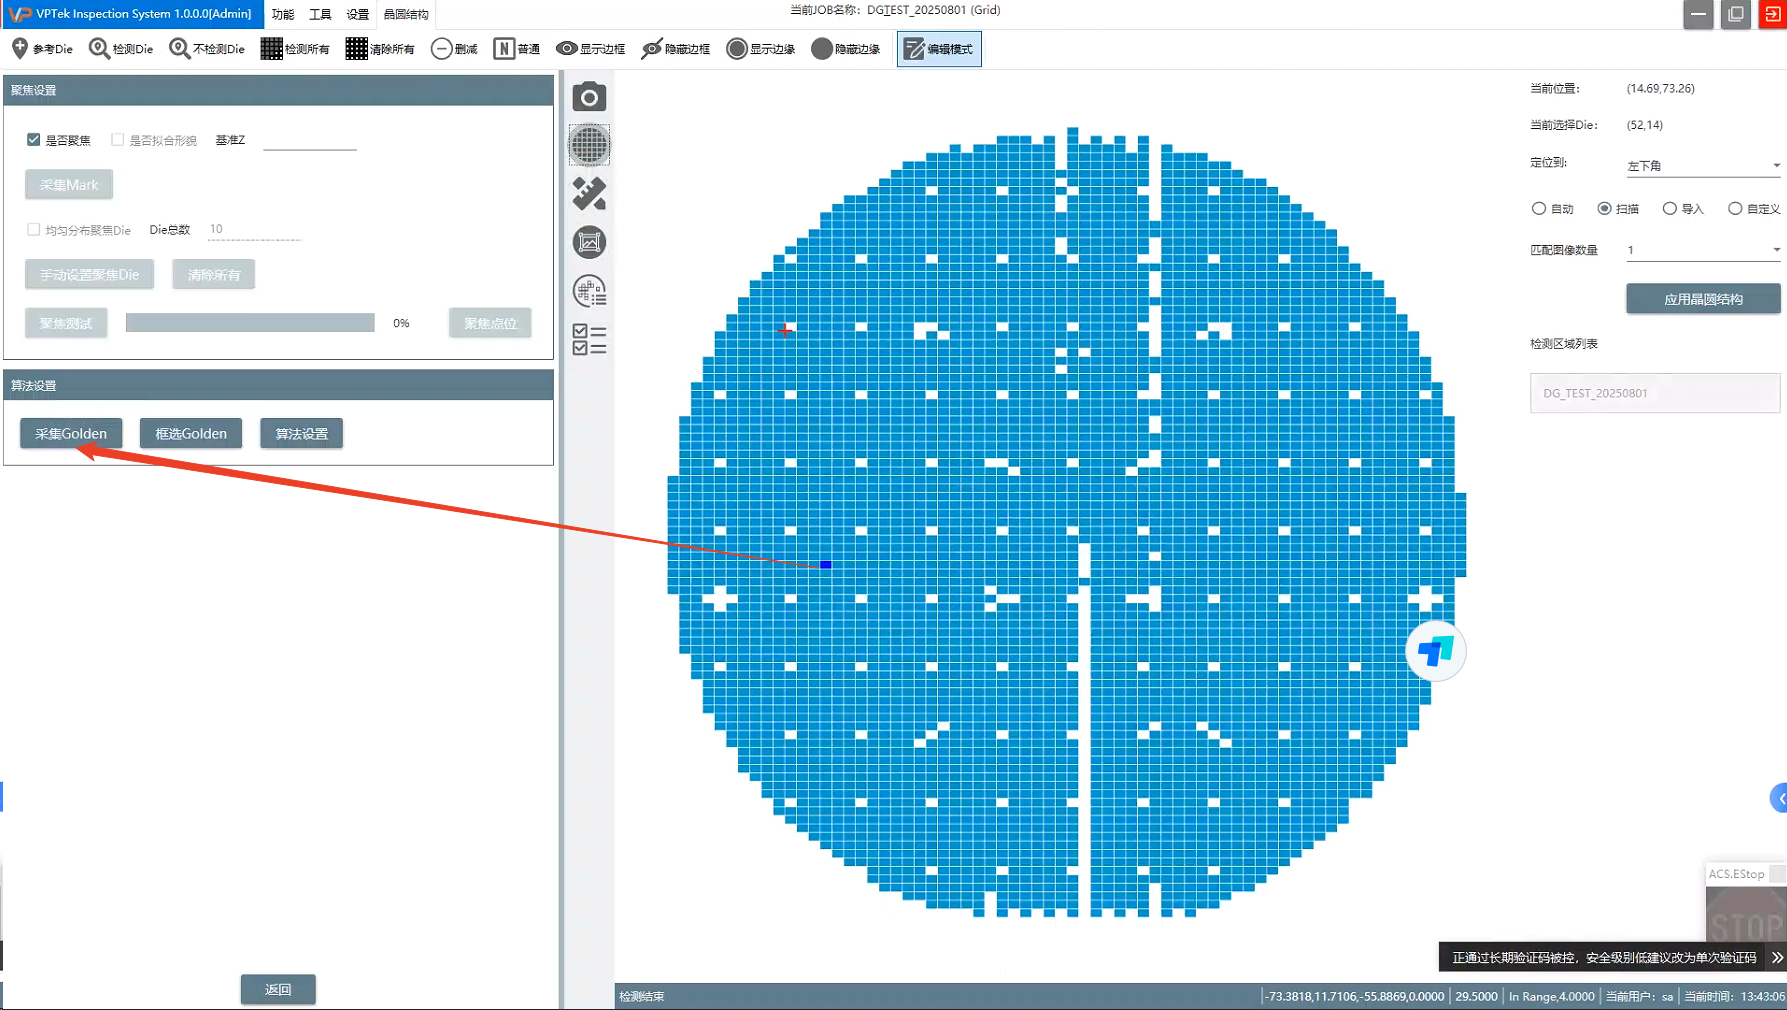Expand the 匹配图像数量 dropdown
Viewport: 1787px width, 1010px height.
[1702, 250]
